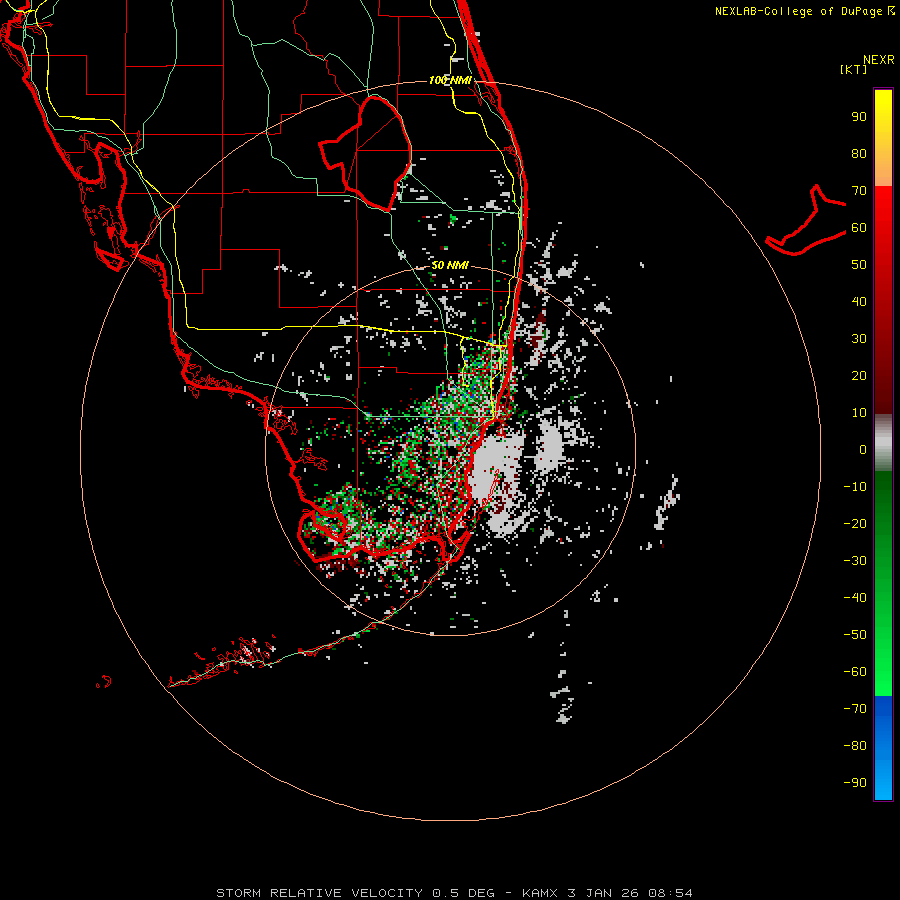The height and width of the screenshot is (900, 900).
Task: Click the -50 knot scale label
Action: coord(855,635)
